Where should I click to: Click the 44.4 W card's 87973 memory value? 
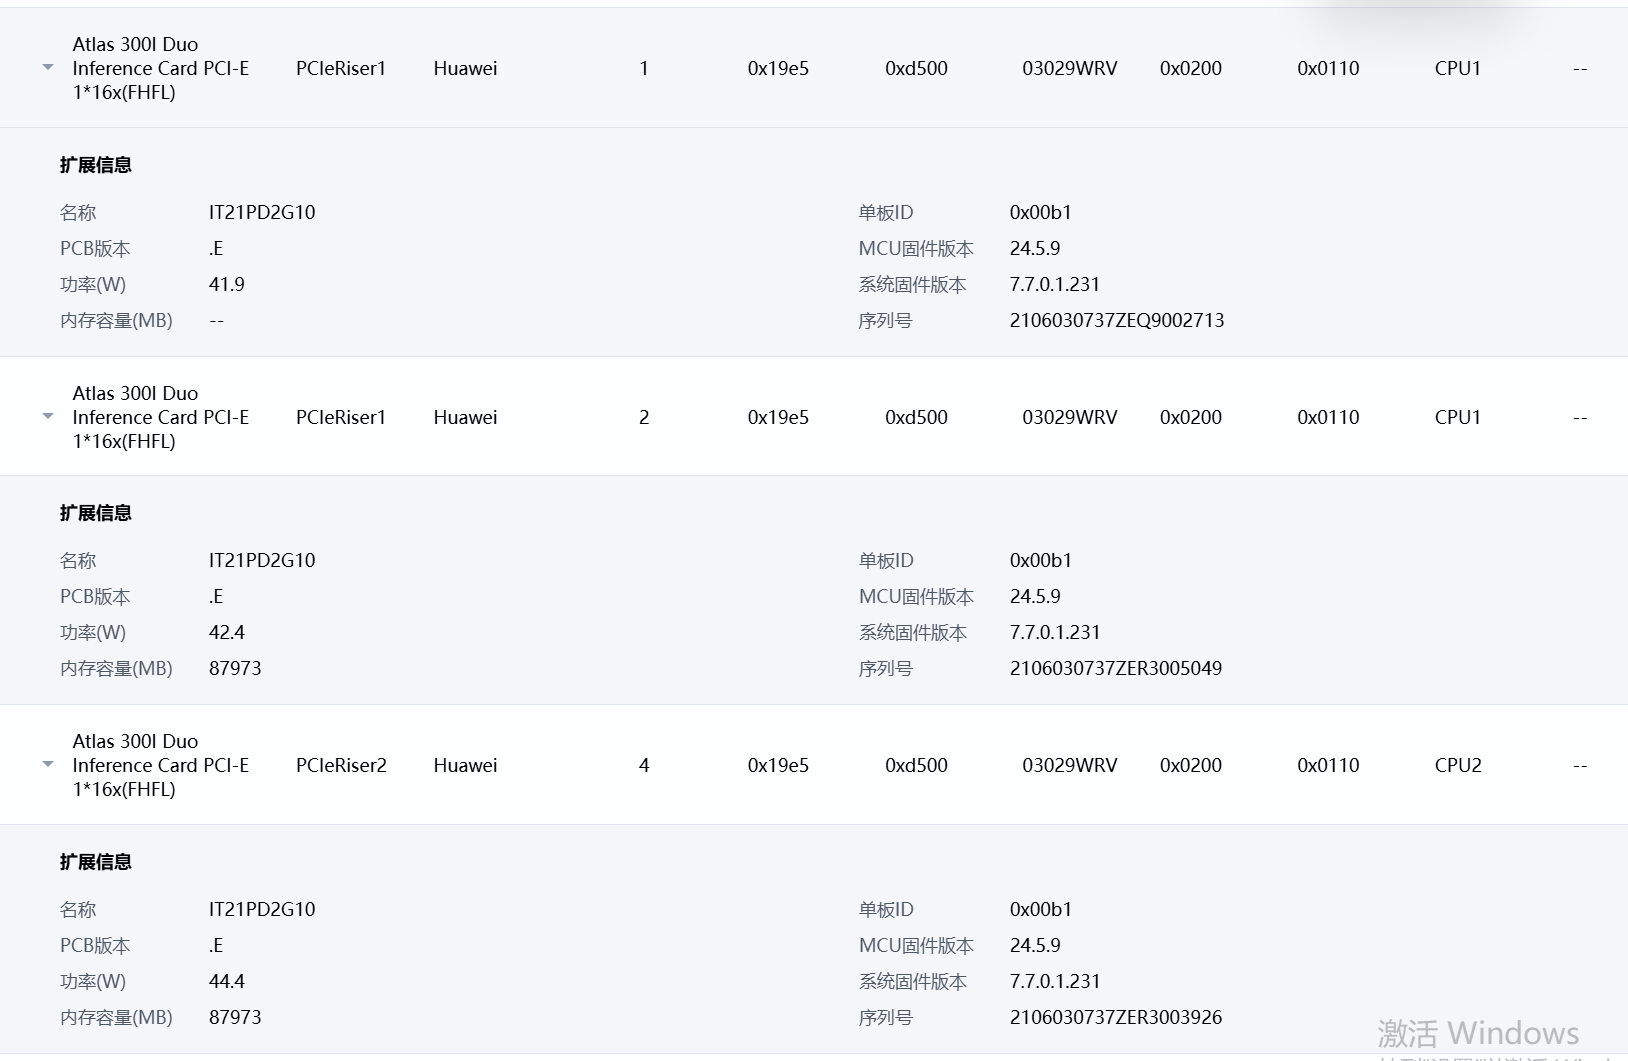point(235,1017)
